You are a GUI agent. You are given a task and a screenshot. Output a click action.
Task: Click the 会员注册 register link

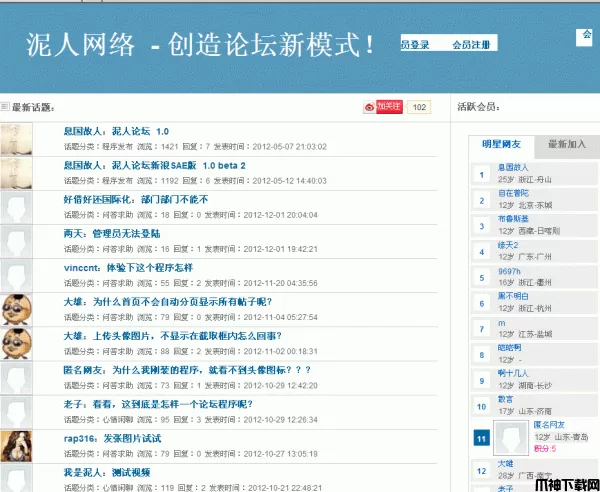471,45
